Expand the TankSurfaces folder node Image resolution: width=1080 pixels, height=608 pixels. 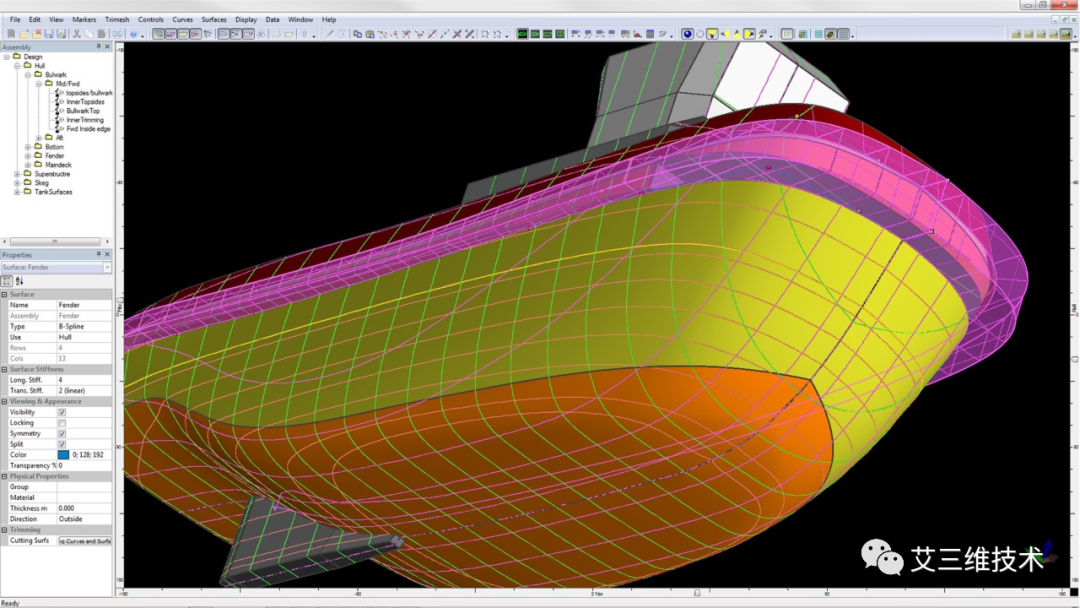coord(17,192)
